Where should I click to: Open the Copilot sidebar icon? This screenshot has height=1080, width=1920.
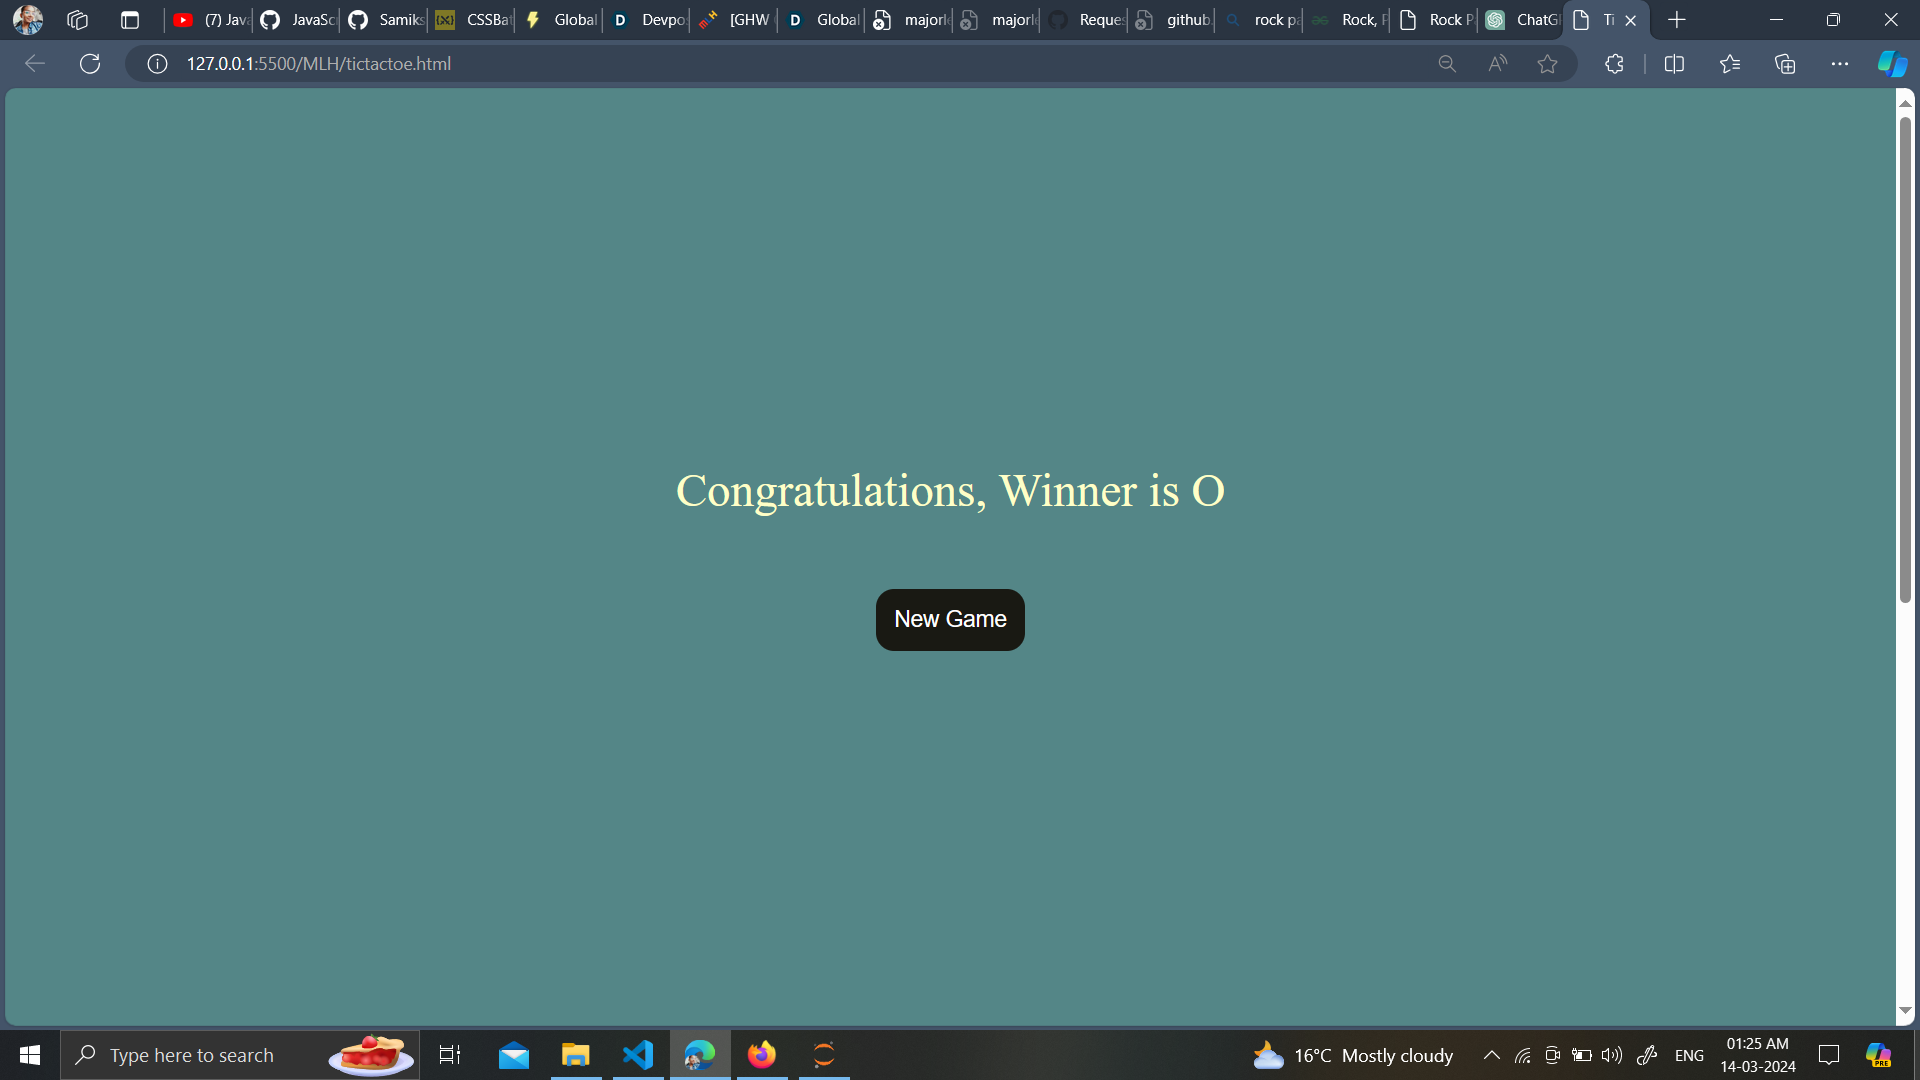click(1891, 64)
